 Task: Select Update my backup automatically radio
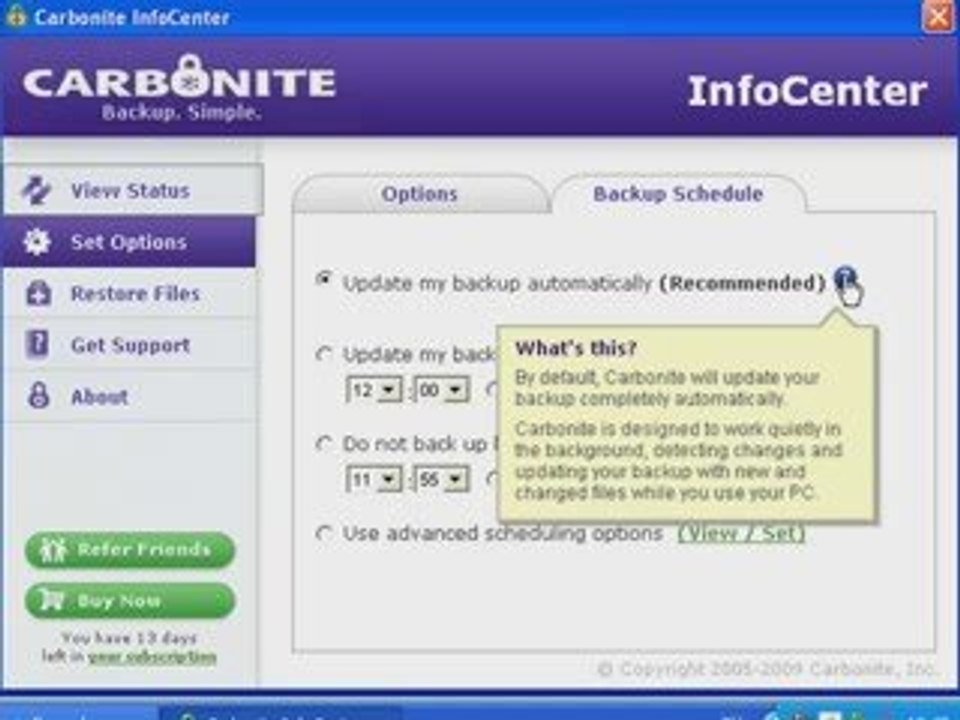[x=324, y=279]
